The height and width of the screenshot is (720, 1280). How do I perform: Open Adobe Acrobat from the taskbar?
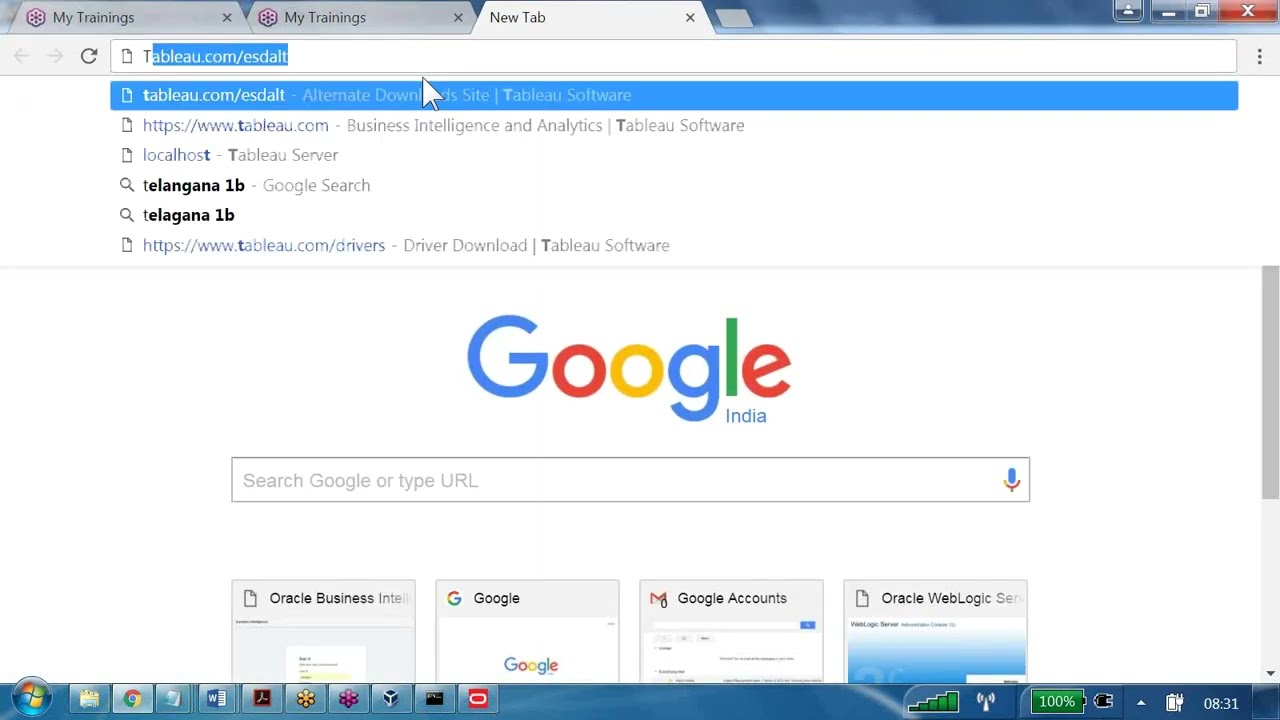click(262, 699)
